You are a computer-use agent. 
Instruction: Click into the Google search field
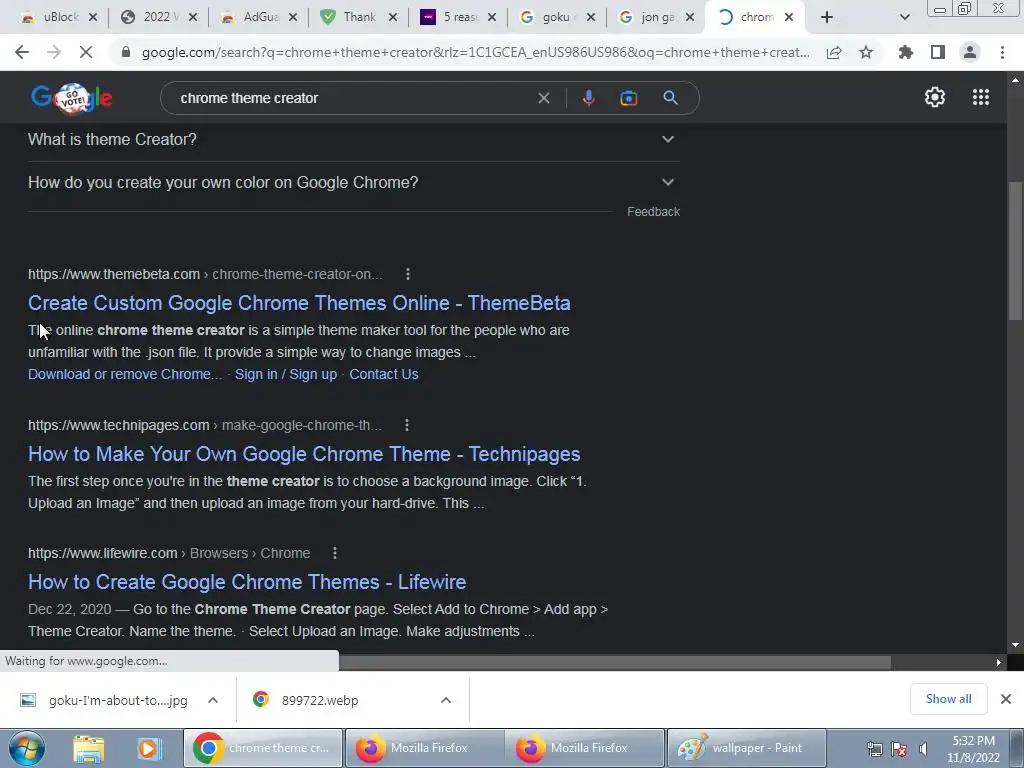click(353, 98)
